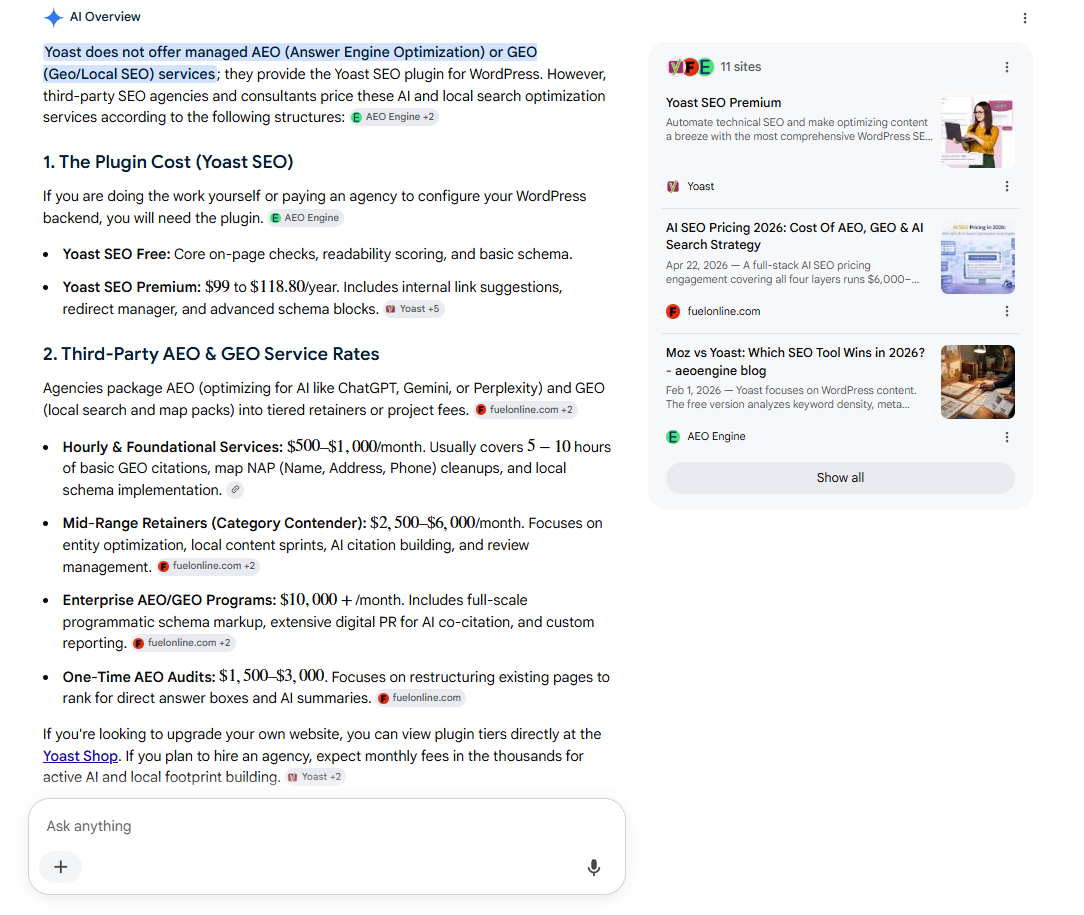
Task: Open the 11 sites panel options menu
Action: pyautogui.click(x=1007, y=67)
